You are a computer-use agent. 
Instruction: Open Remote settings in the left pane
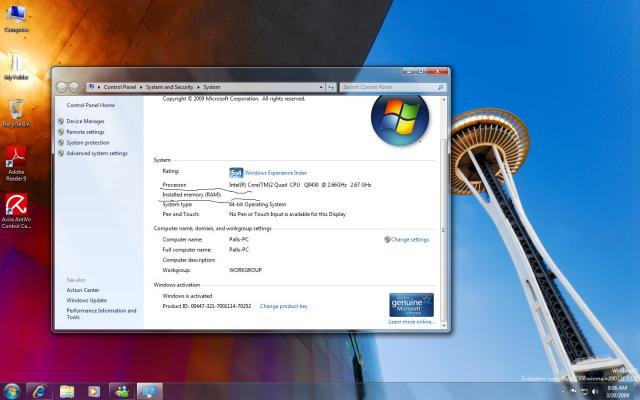tap(85, 132)
